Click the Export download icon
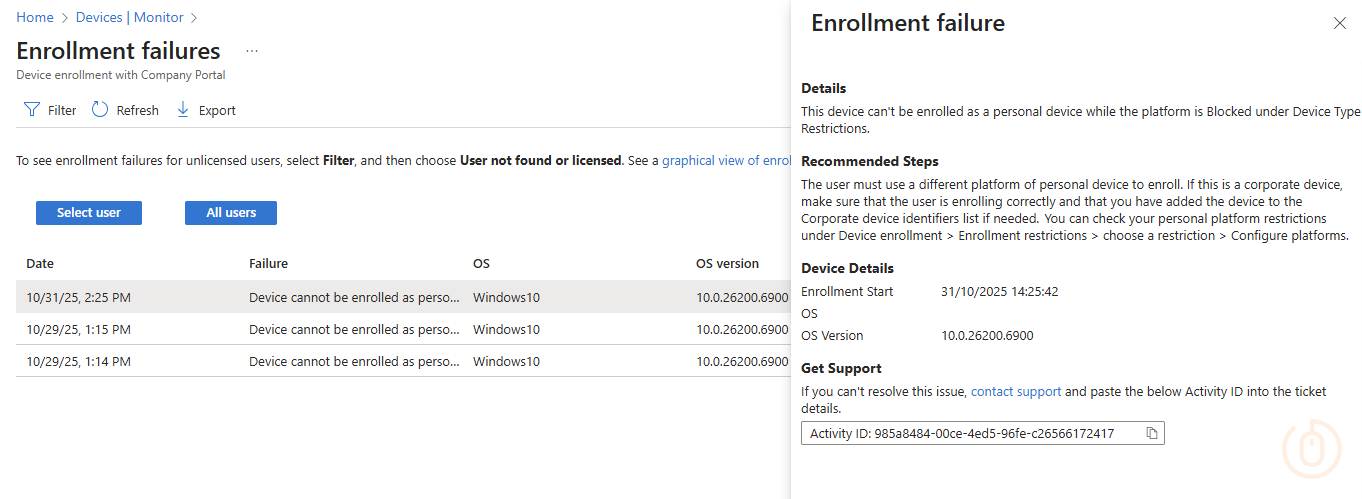Image resolution: width=1362 pixels, height=499 pixels. (x=183, y=110)
